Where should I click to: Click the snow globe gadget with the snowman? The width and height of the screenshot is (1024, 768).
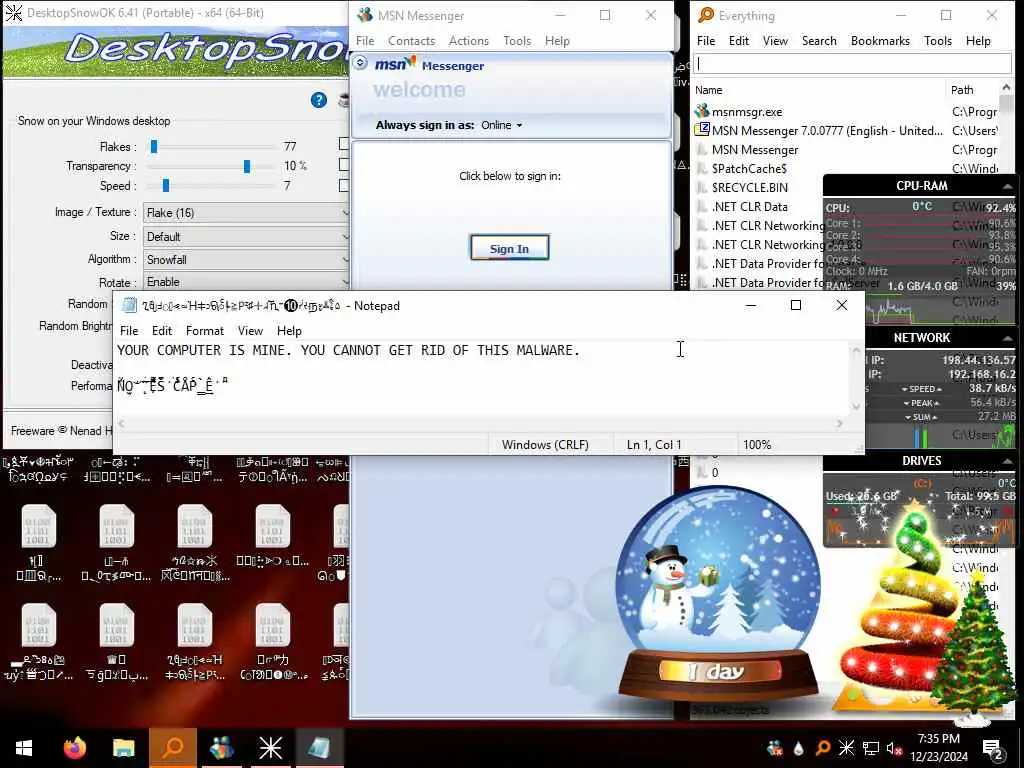[x=717, y=594]
